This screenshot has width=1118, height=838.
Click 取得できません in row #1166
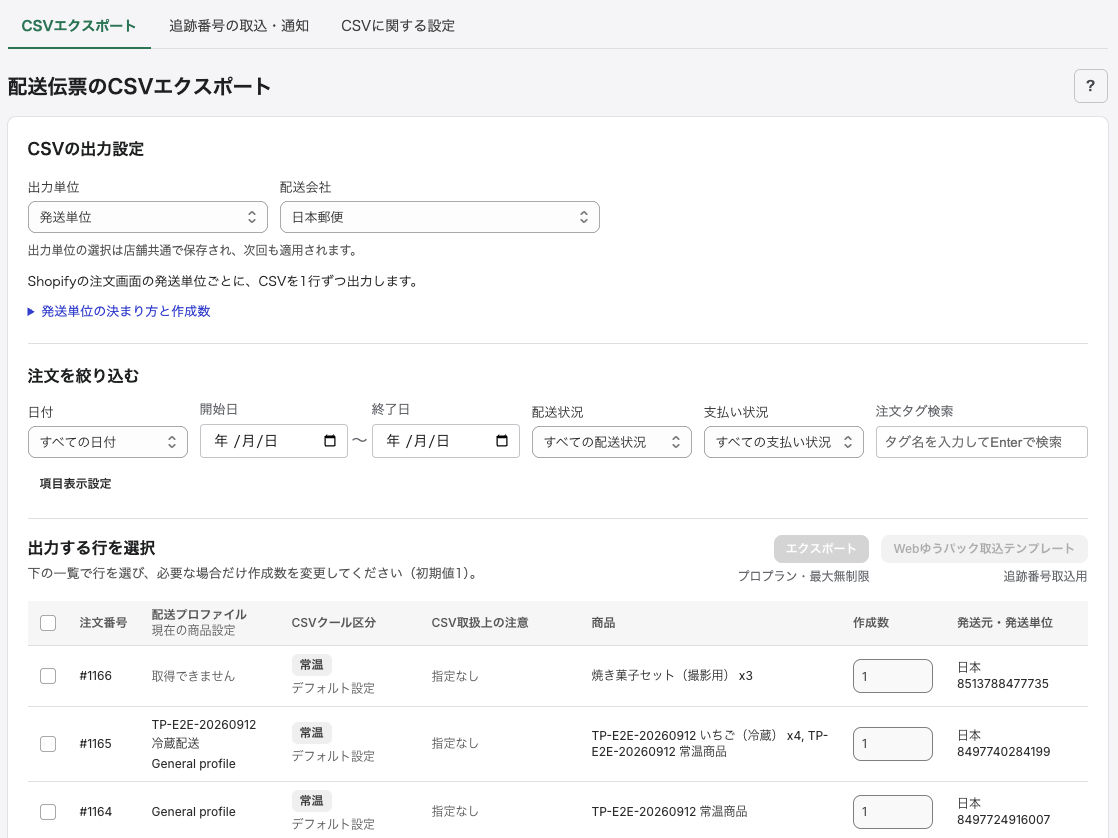pyautogui.click(x=193, y=675)
